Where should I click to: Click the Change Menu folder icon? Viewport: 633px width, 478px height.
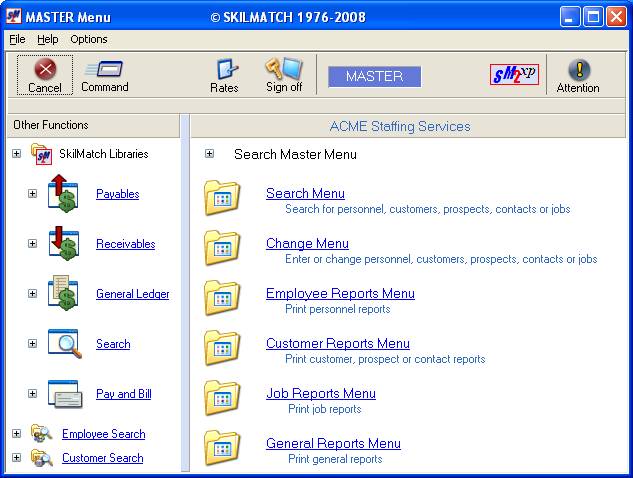tap(222, 248)
